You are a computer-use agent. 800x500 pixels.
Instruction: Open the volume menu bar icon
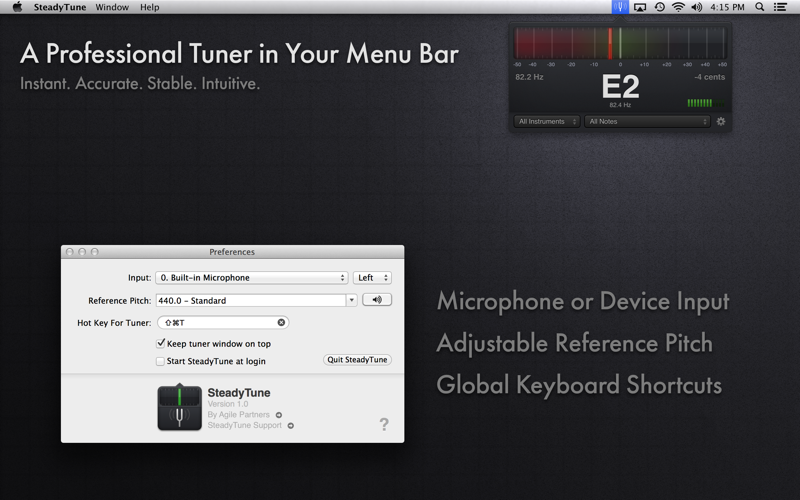tap(696, 7)
